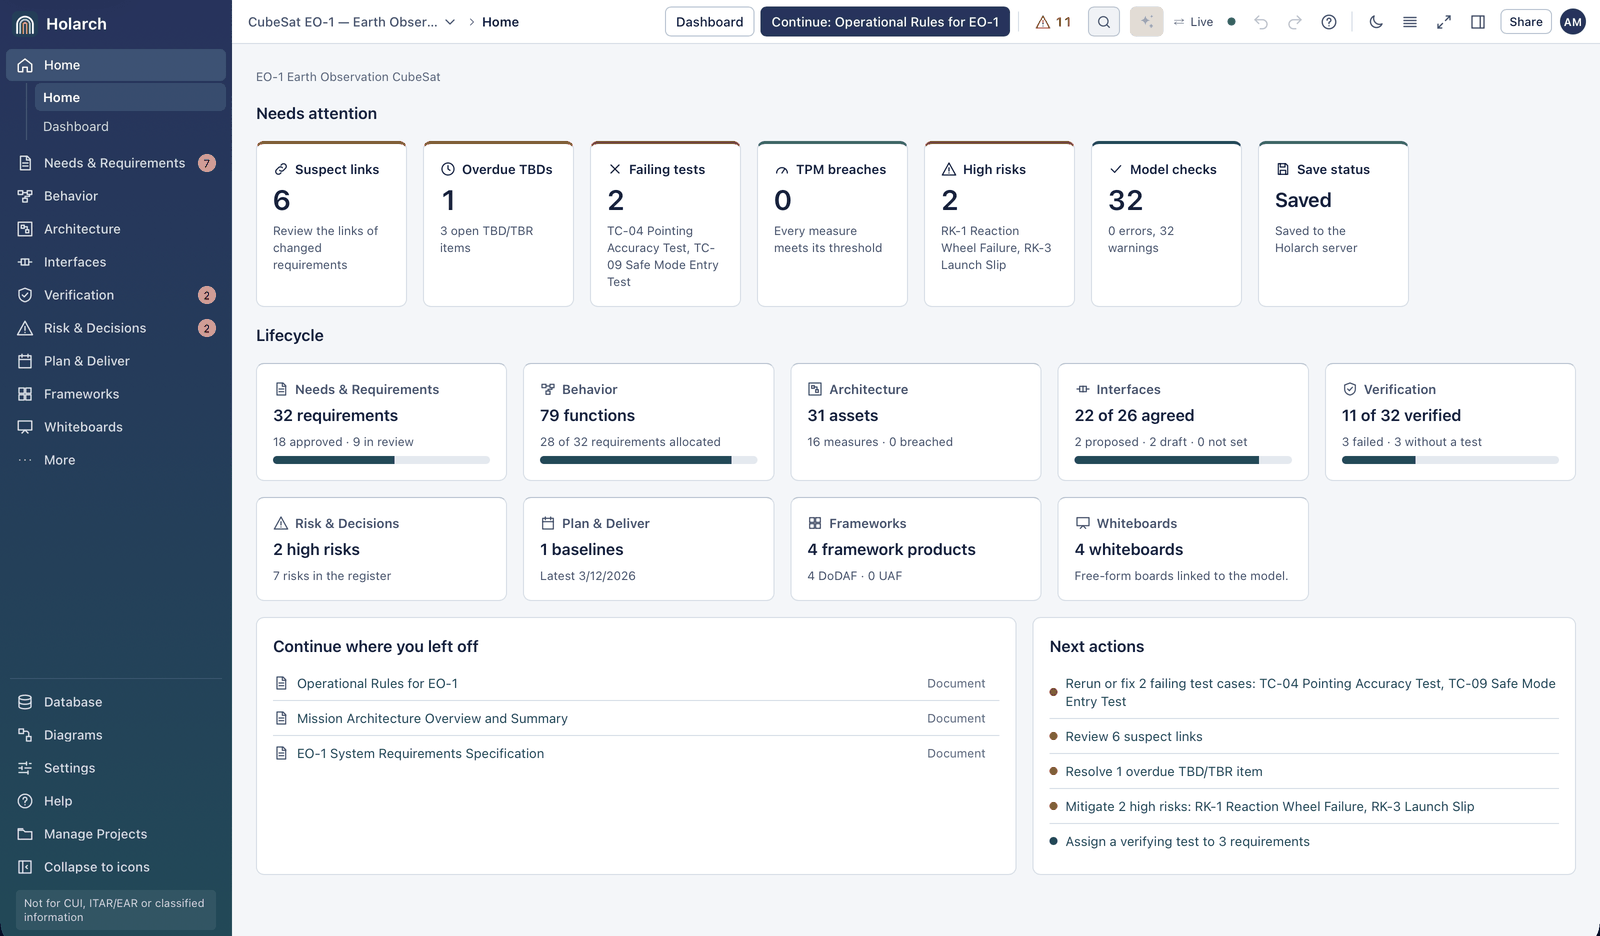Click the density lines icon in top bar
This screenshot has height=936, width=1600.
click(x=1410, y=22)
